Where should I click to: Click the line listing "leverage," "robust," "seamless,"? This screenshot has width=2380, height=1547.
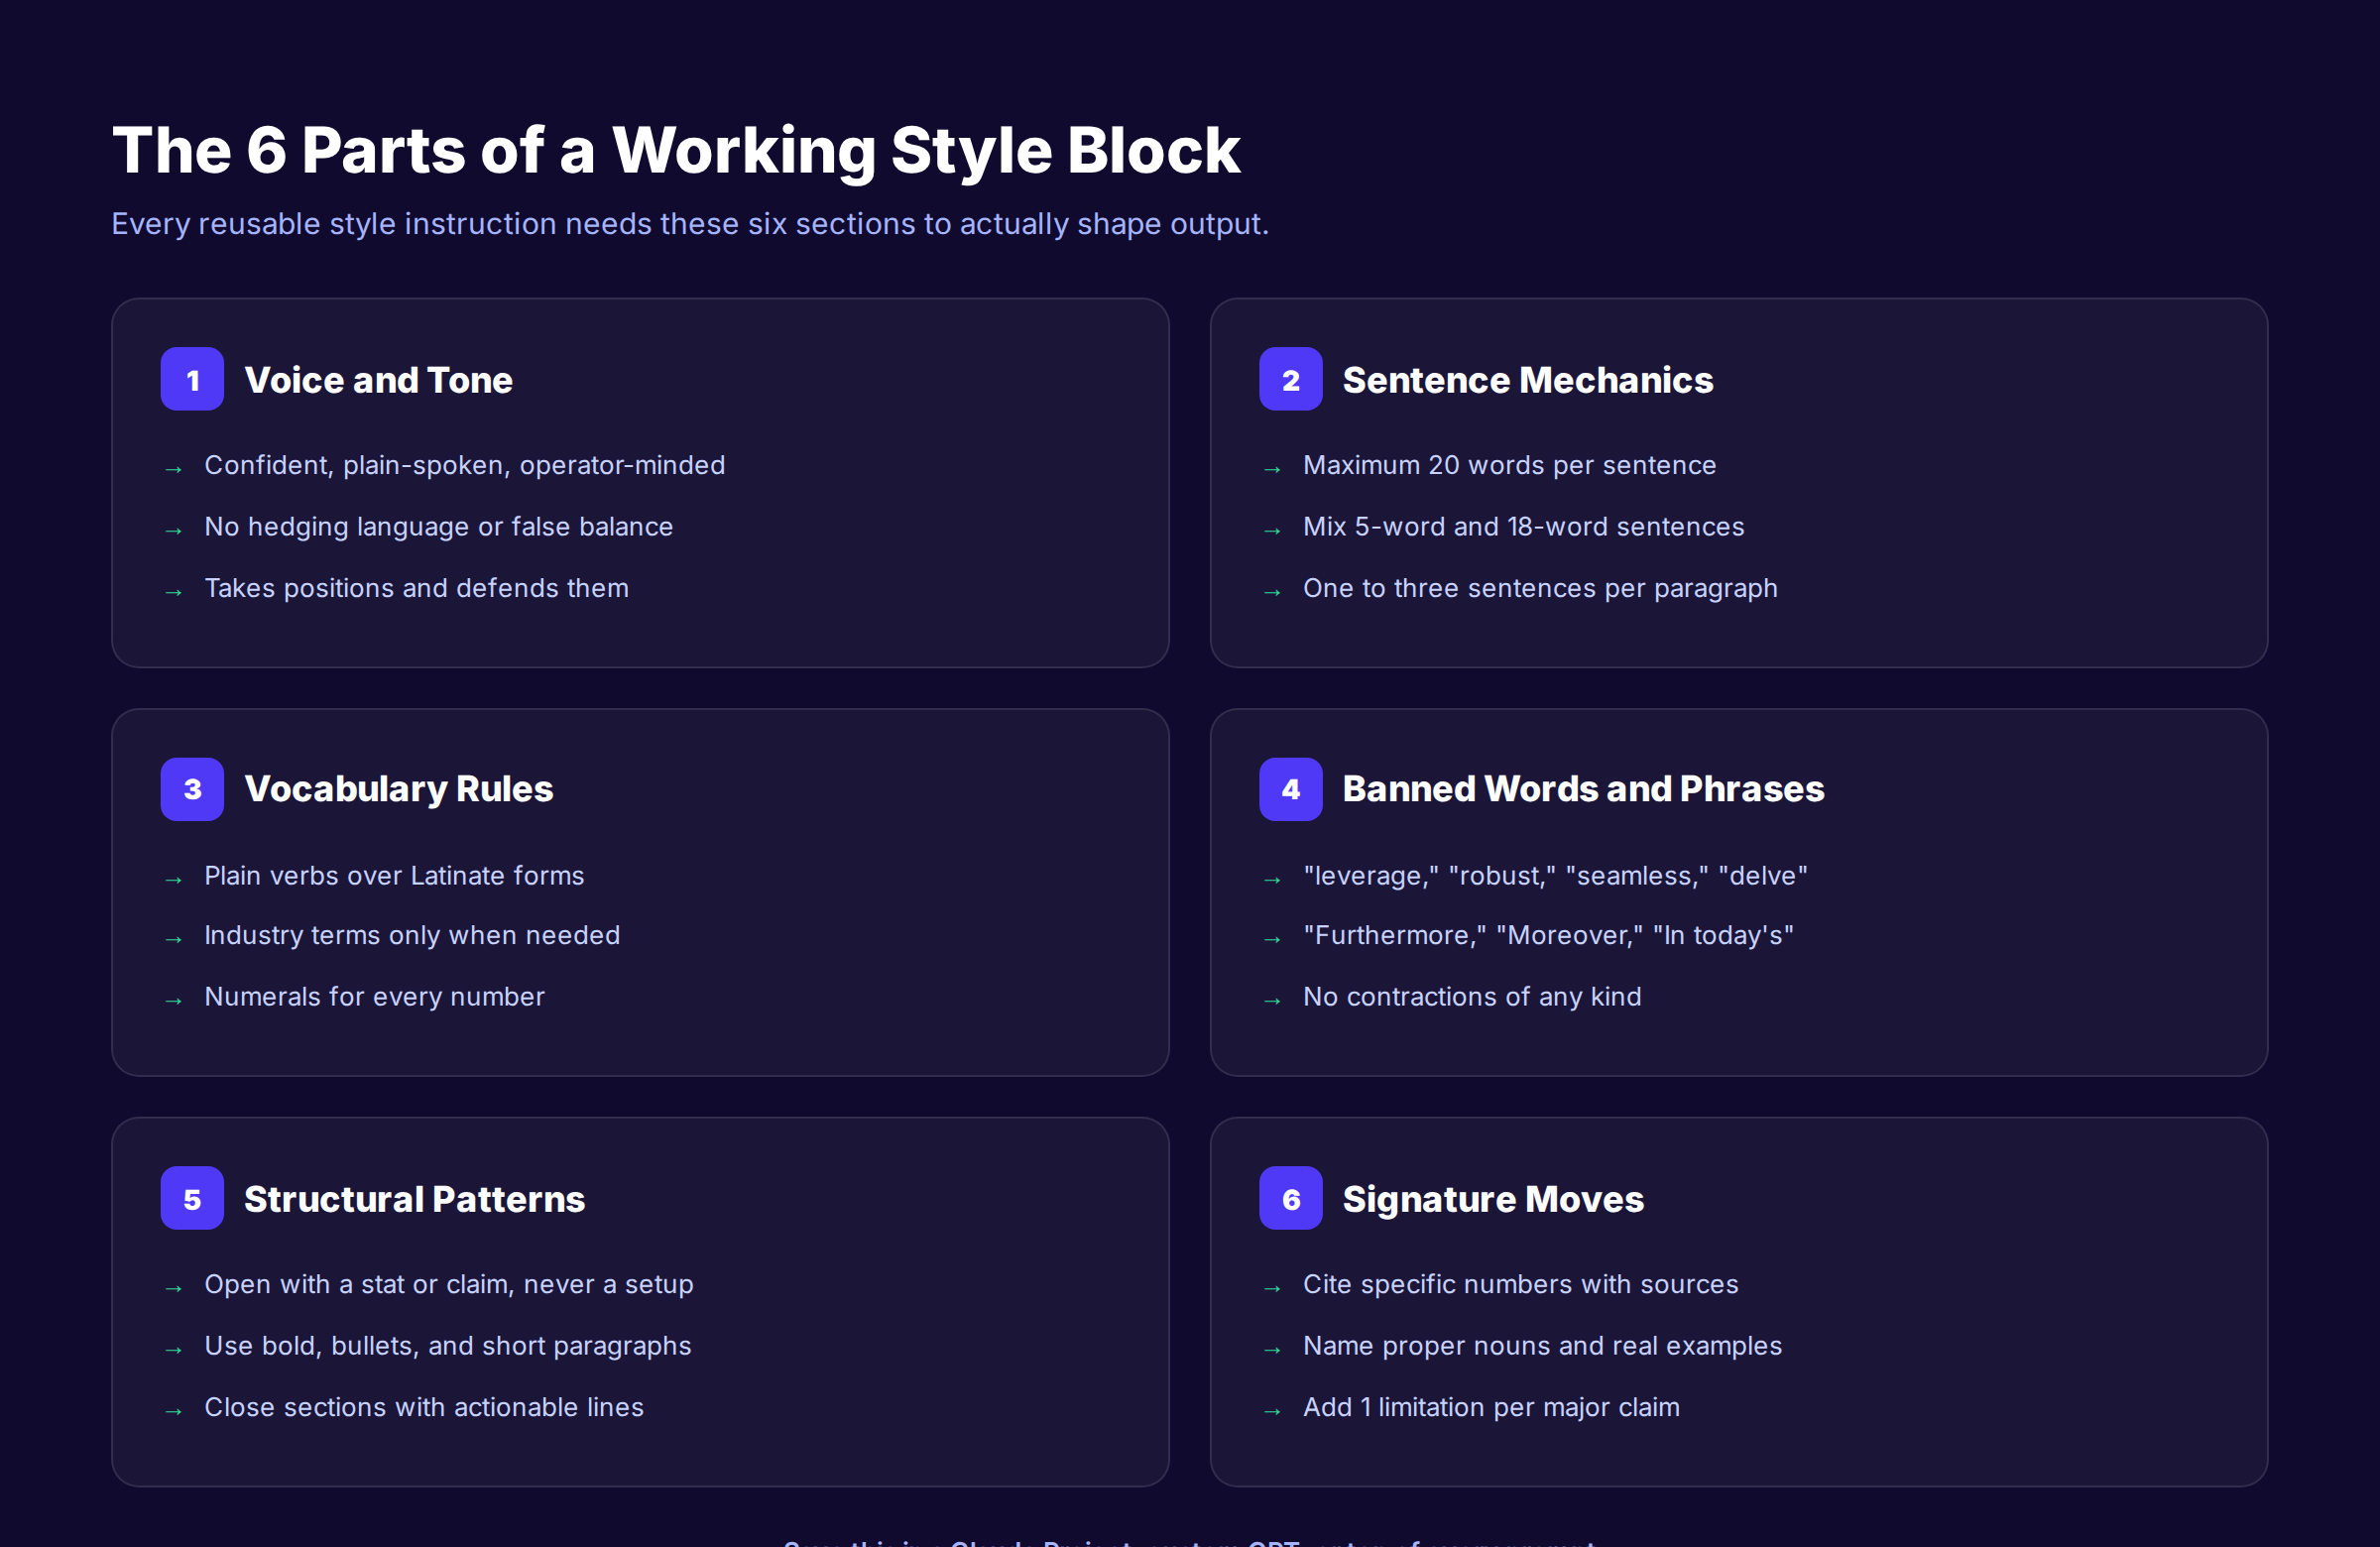pyautogui.click(x=1555, y=876)
